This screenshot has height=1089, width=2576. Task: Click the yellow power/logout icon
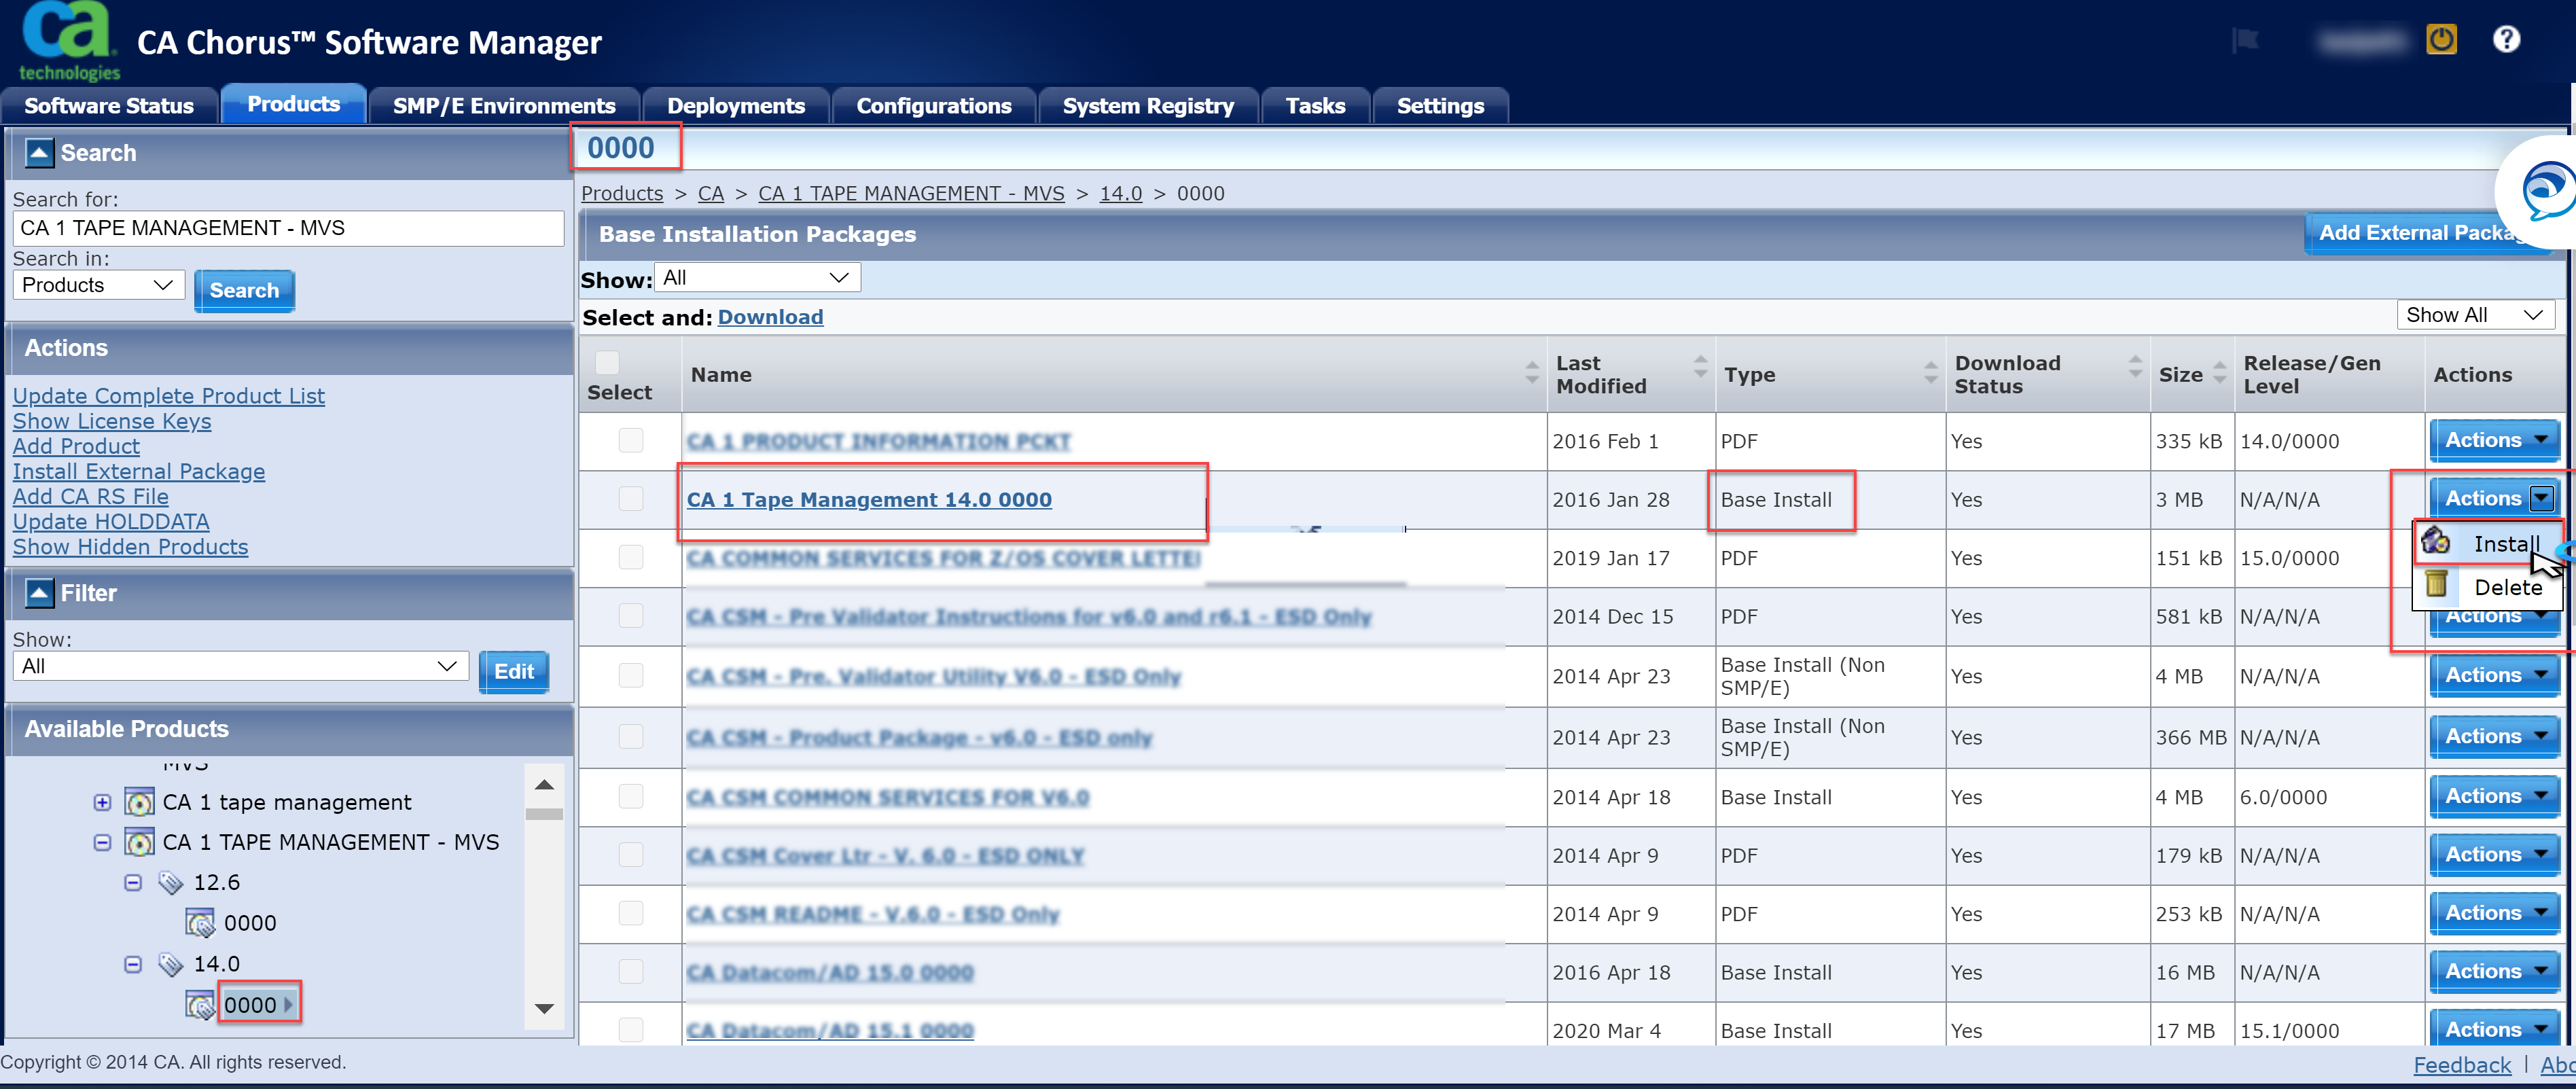[x=2441, y=40]
